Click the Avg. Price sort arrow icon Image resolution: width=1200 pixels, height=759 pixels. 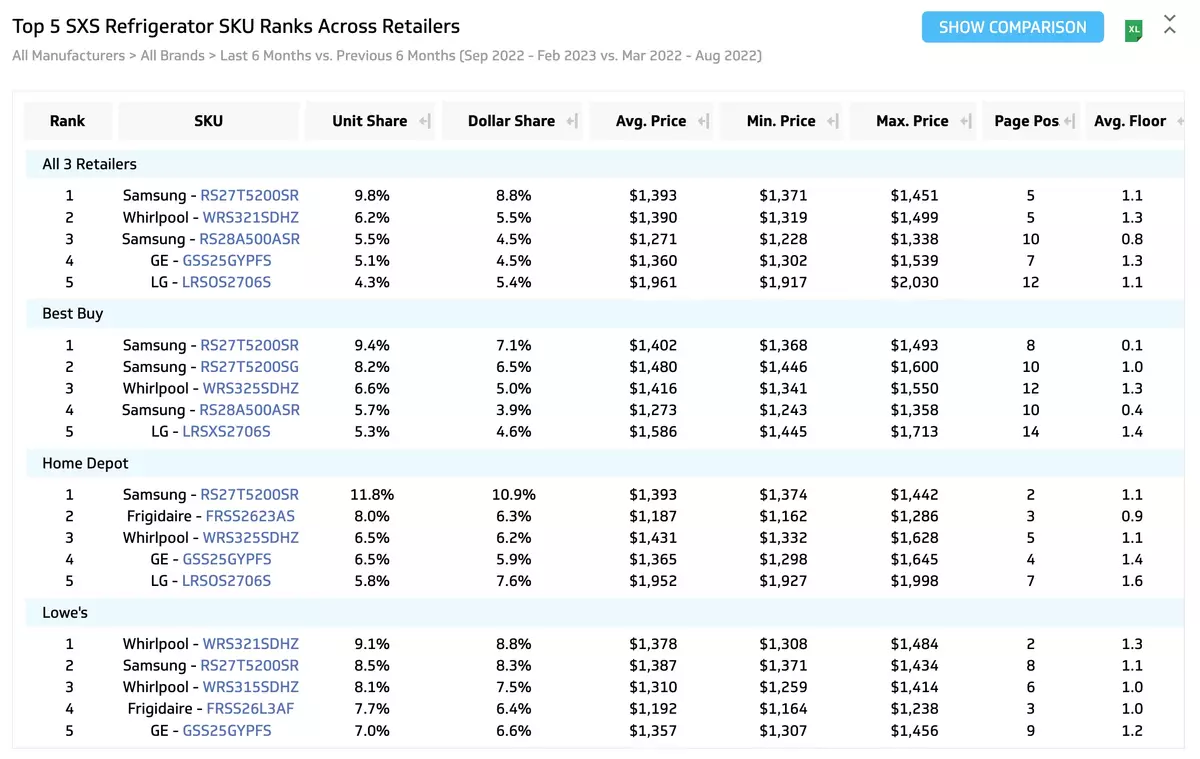pyautogui.click(x=703, y=121)
